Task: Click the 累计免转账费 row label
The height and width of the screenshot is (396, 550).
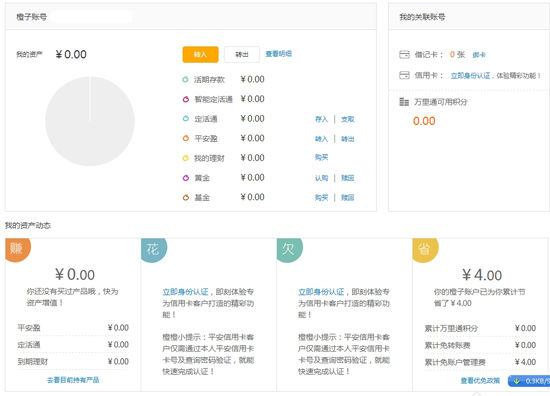Action: [x=447, y=345]
